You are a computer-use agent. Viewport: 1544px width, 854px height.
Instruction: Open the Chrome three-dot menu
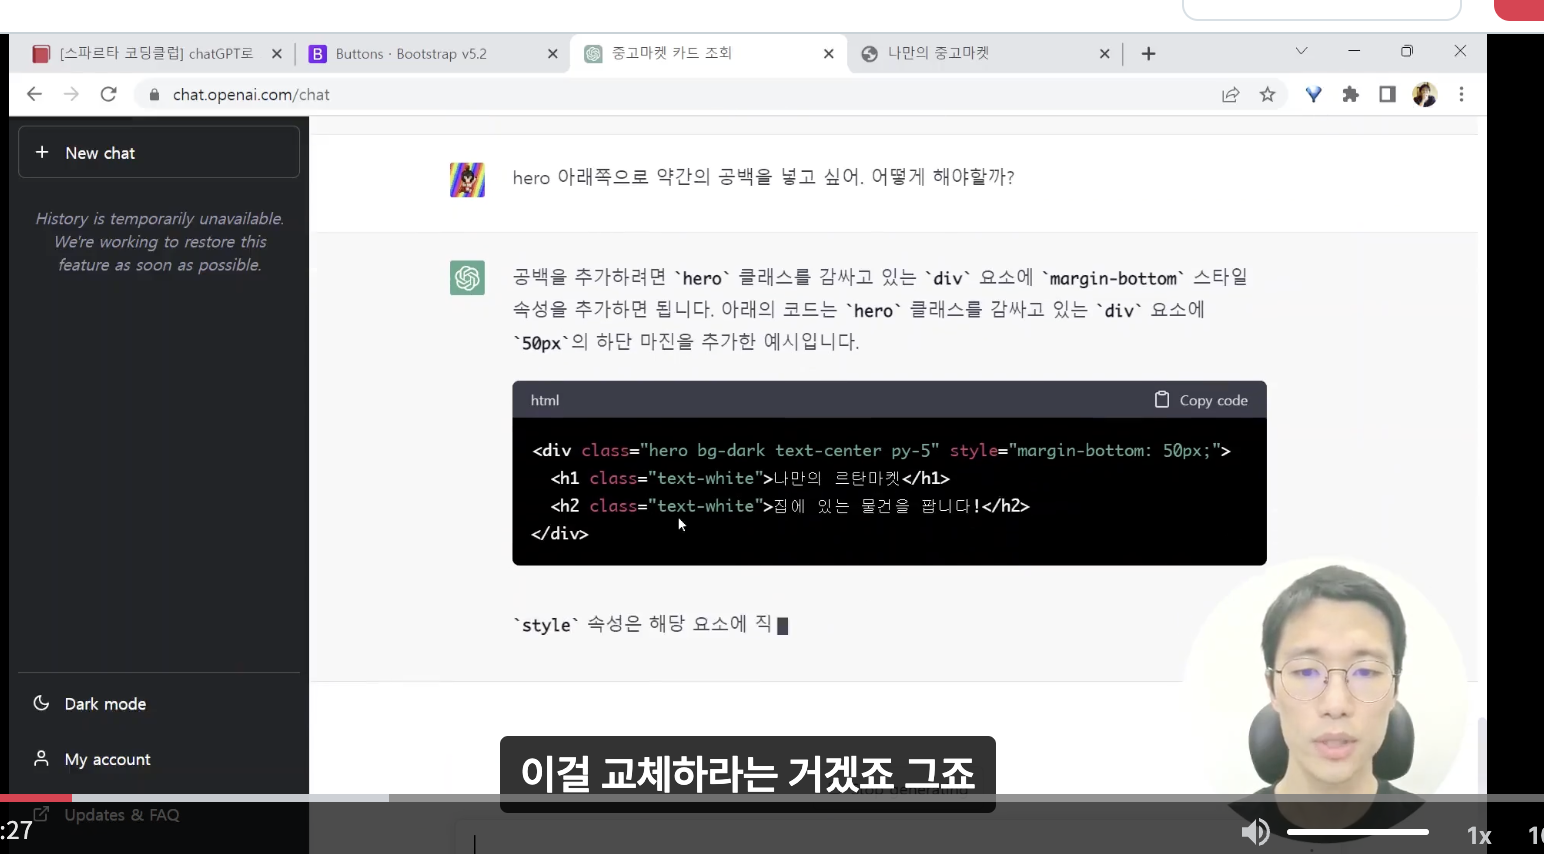click(x=1462, y=94)
